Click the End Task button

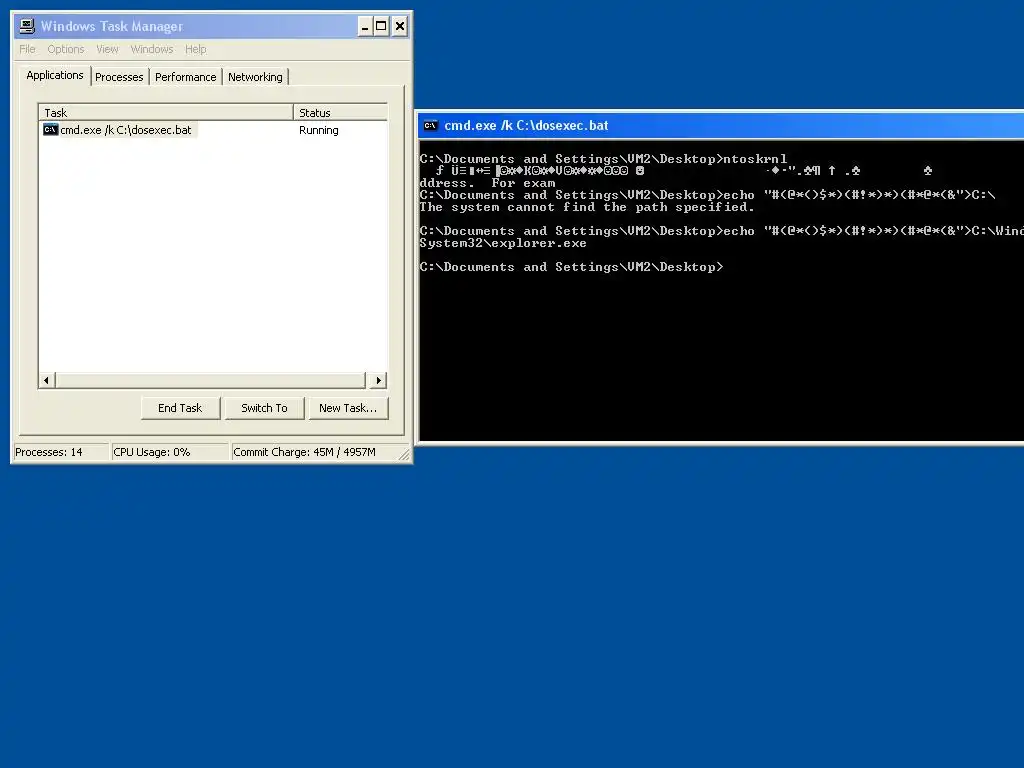click(180, 408)
